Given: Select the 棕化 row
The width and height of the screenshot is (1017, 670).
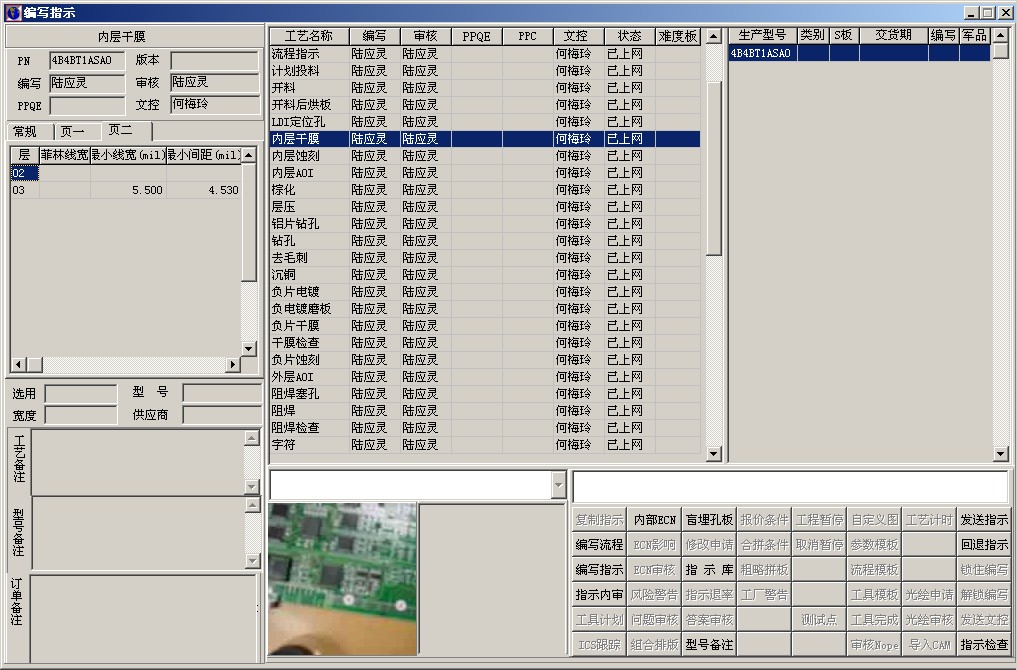Looking at the screenshot, I should click(485, 189).
